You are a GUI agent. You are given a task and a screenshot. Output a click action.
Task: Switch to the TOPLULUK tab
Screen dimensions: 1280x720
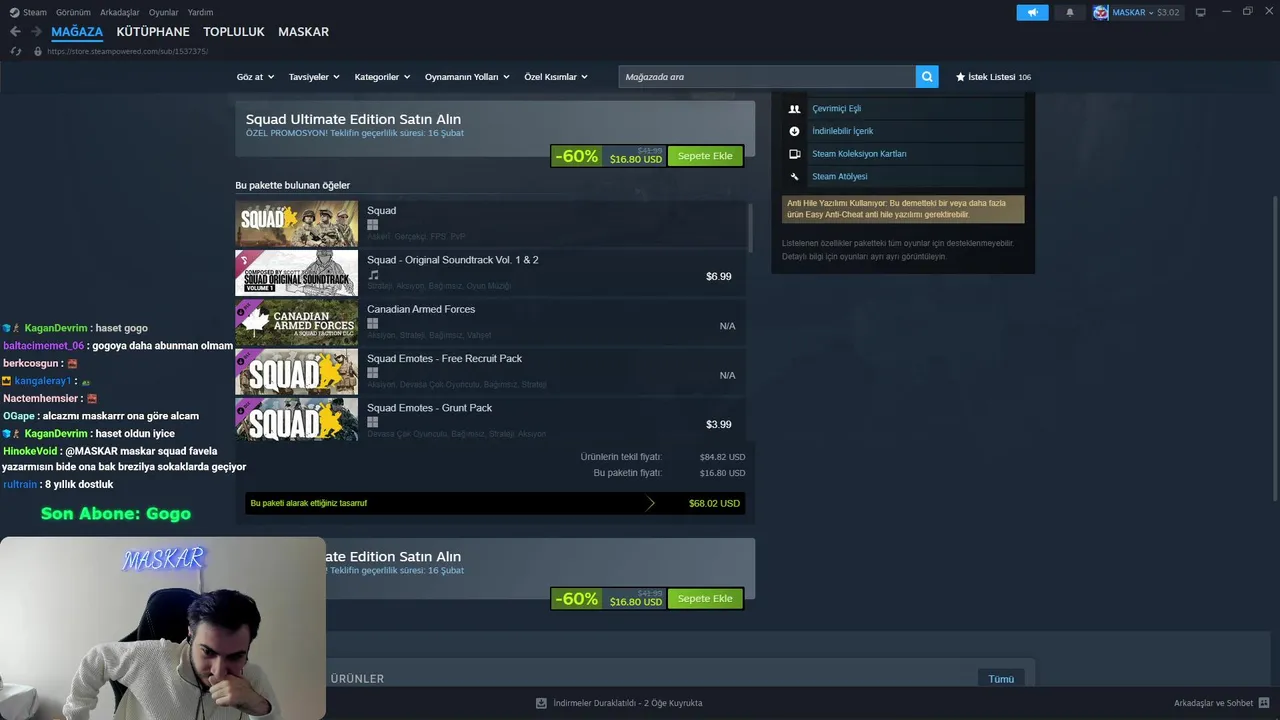[234, 32]
